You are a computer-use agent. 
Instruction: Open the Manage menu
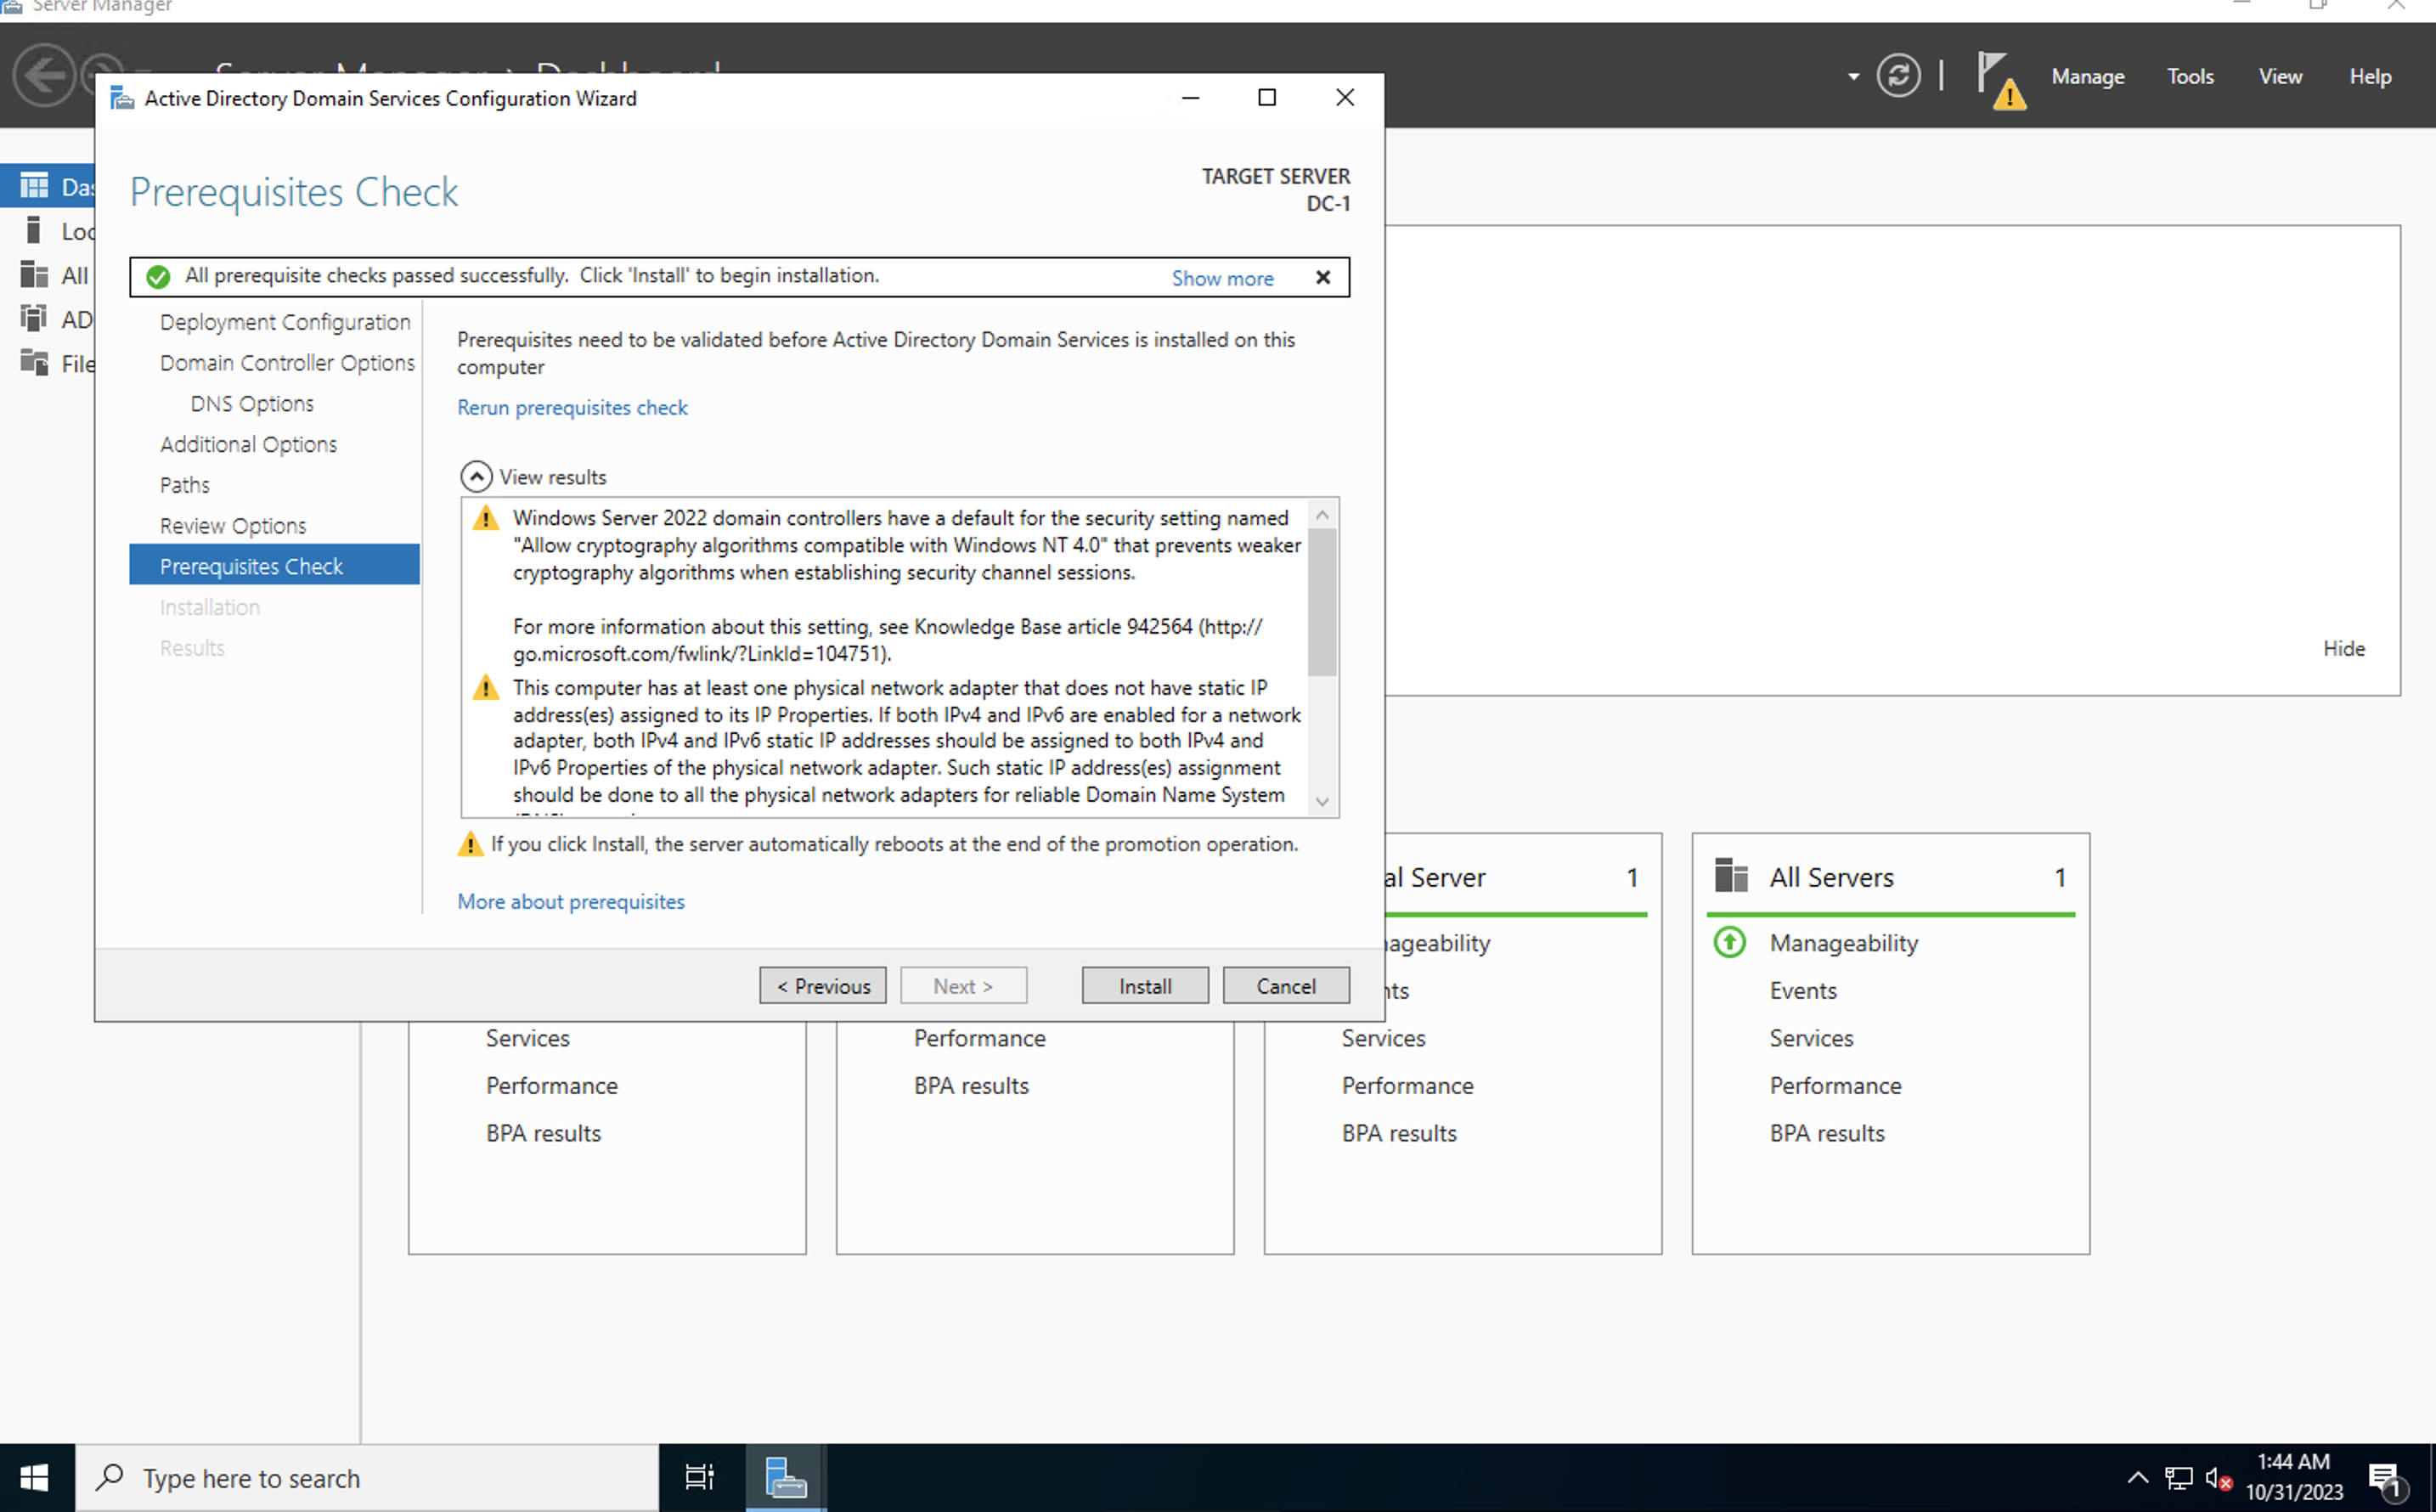click(2087, 76)
